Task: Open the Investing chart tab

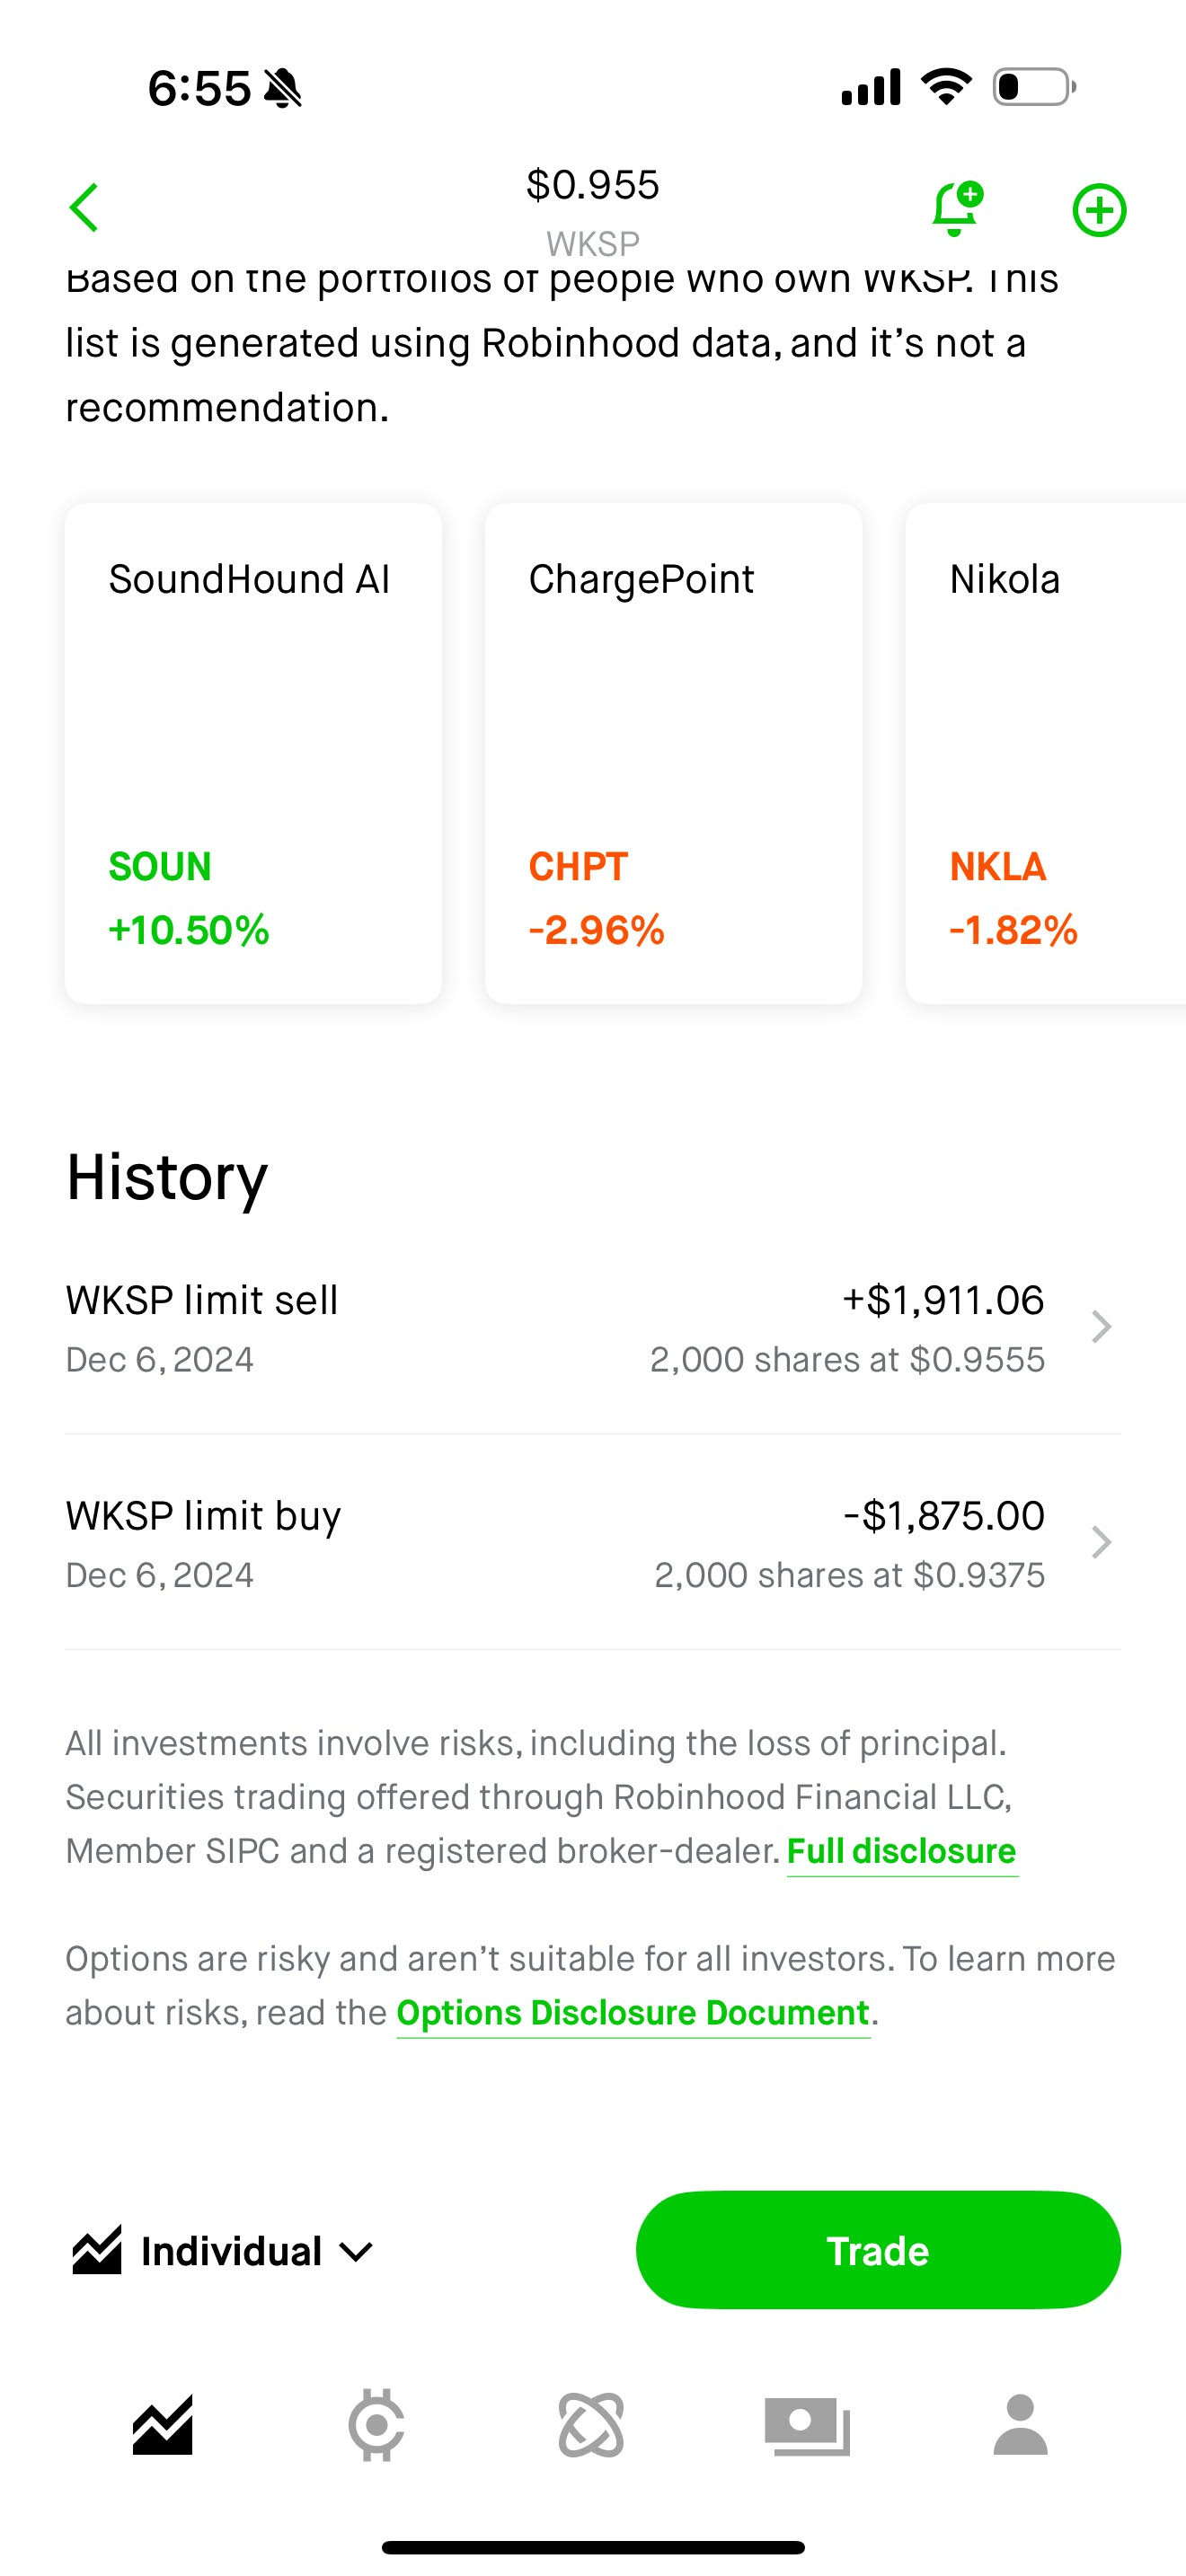Action: point(163,2426)
